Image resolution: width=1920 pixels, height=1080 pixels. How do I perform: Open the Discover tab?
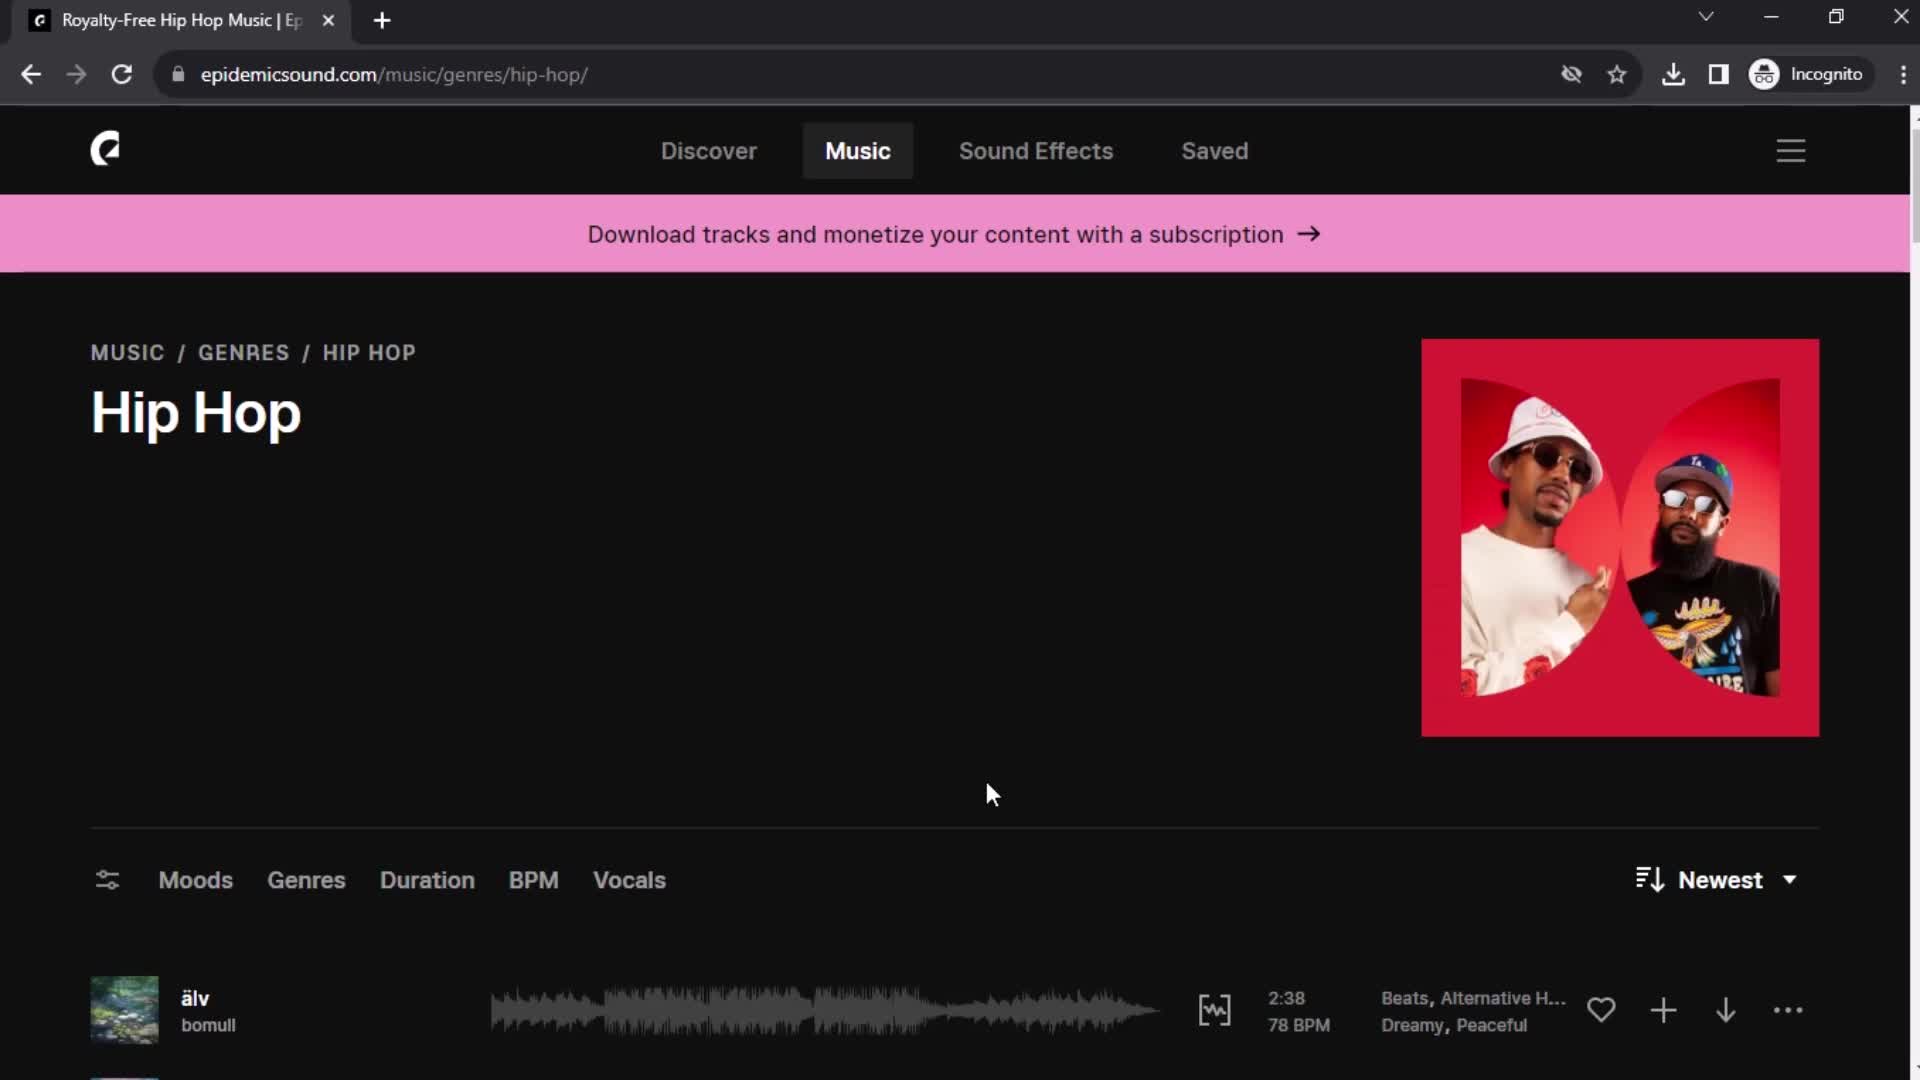pos(708,151)
